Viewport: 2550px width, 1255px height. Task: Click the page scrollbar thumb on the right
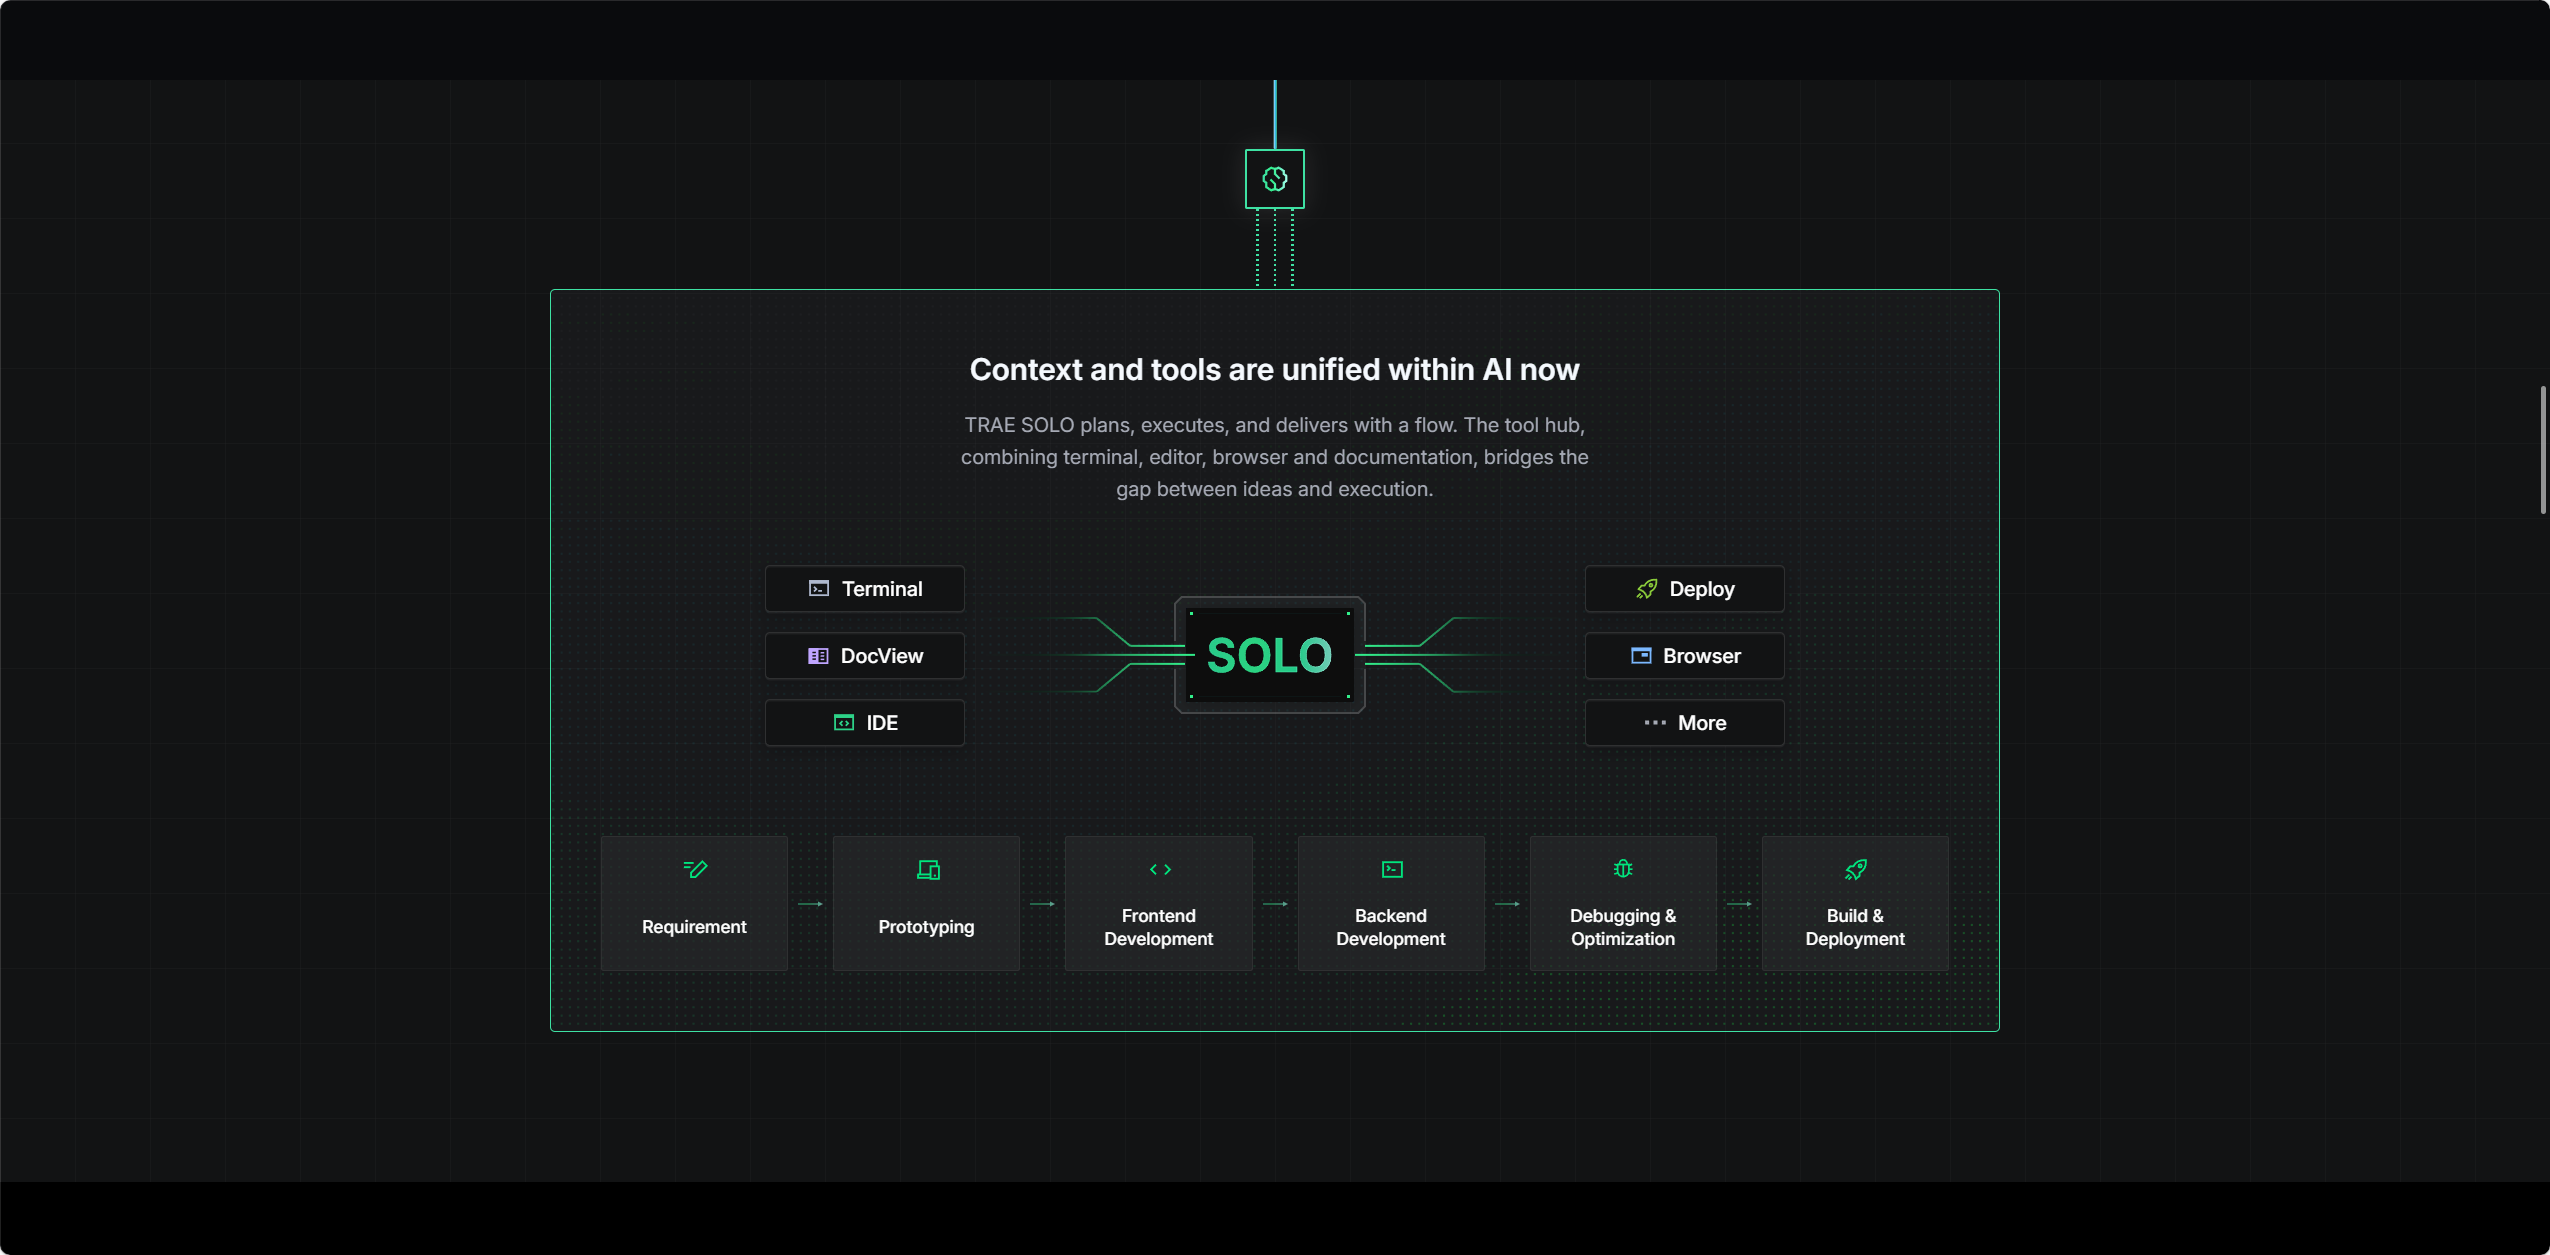2542,450
